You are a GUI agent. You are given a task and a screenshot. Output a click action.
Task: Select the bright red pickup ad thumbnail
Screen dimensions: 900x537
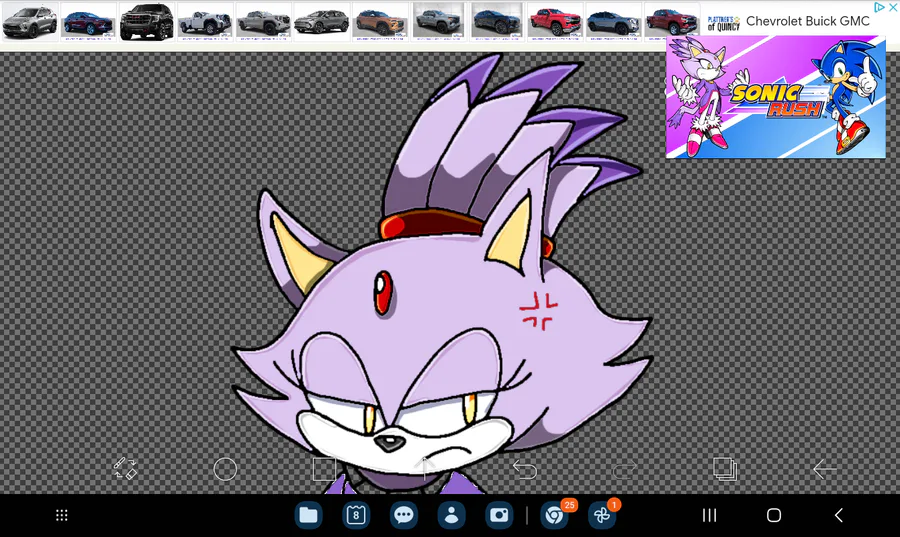[556, 22]
